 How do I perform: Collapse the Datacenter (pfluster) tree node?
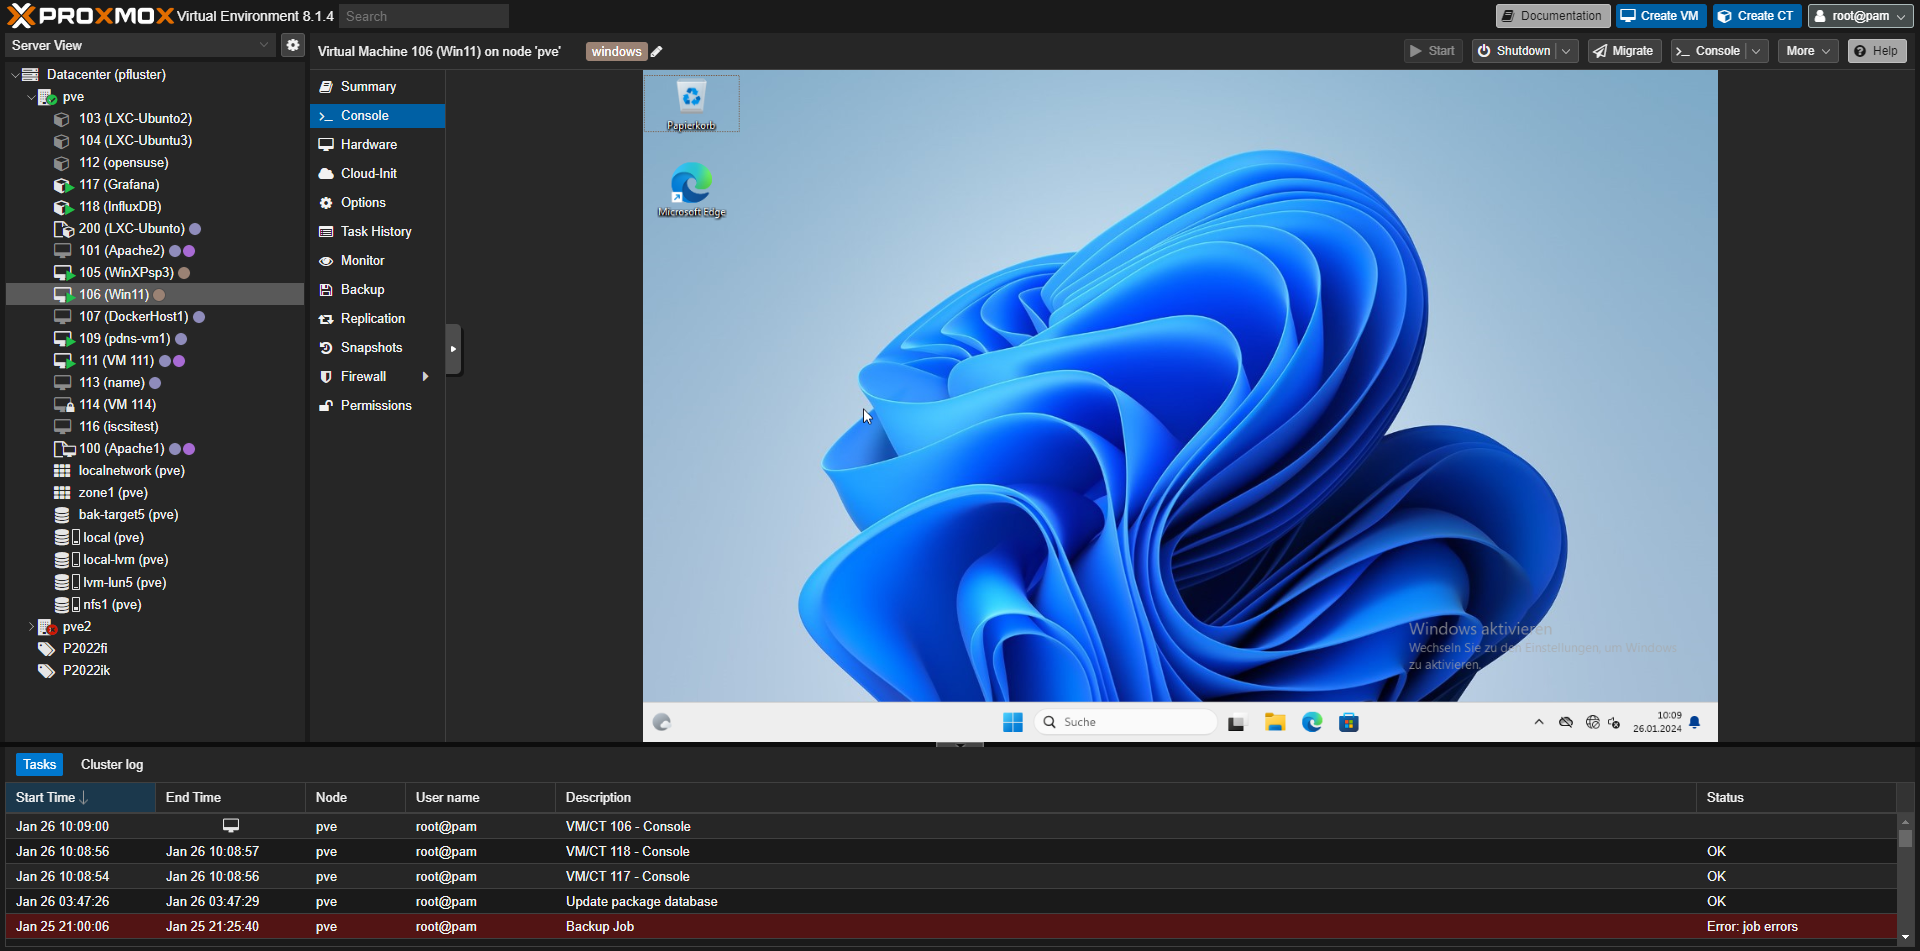pyautogui.click(x=15, y=75)
